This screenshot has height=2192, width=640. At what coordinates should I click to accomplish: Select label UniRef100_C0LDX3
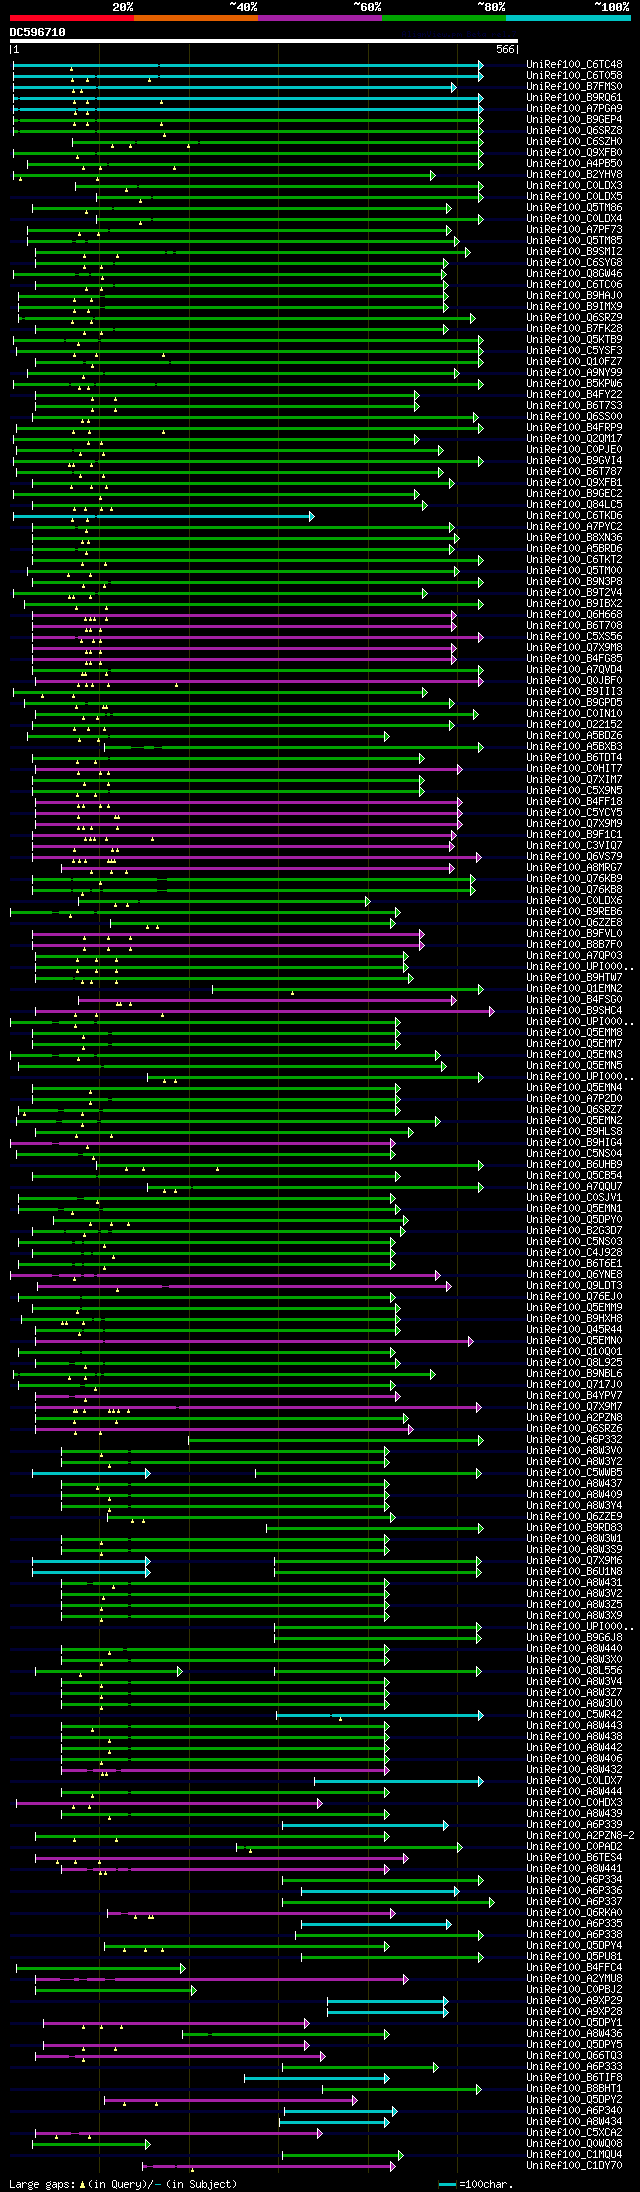(574, 186)
